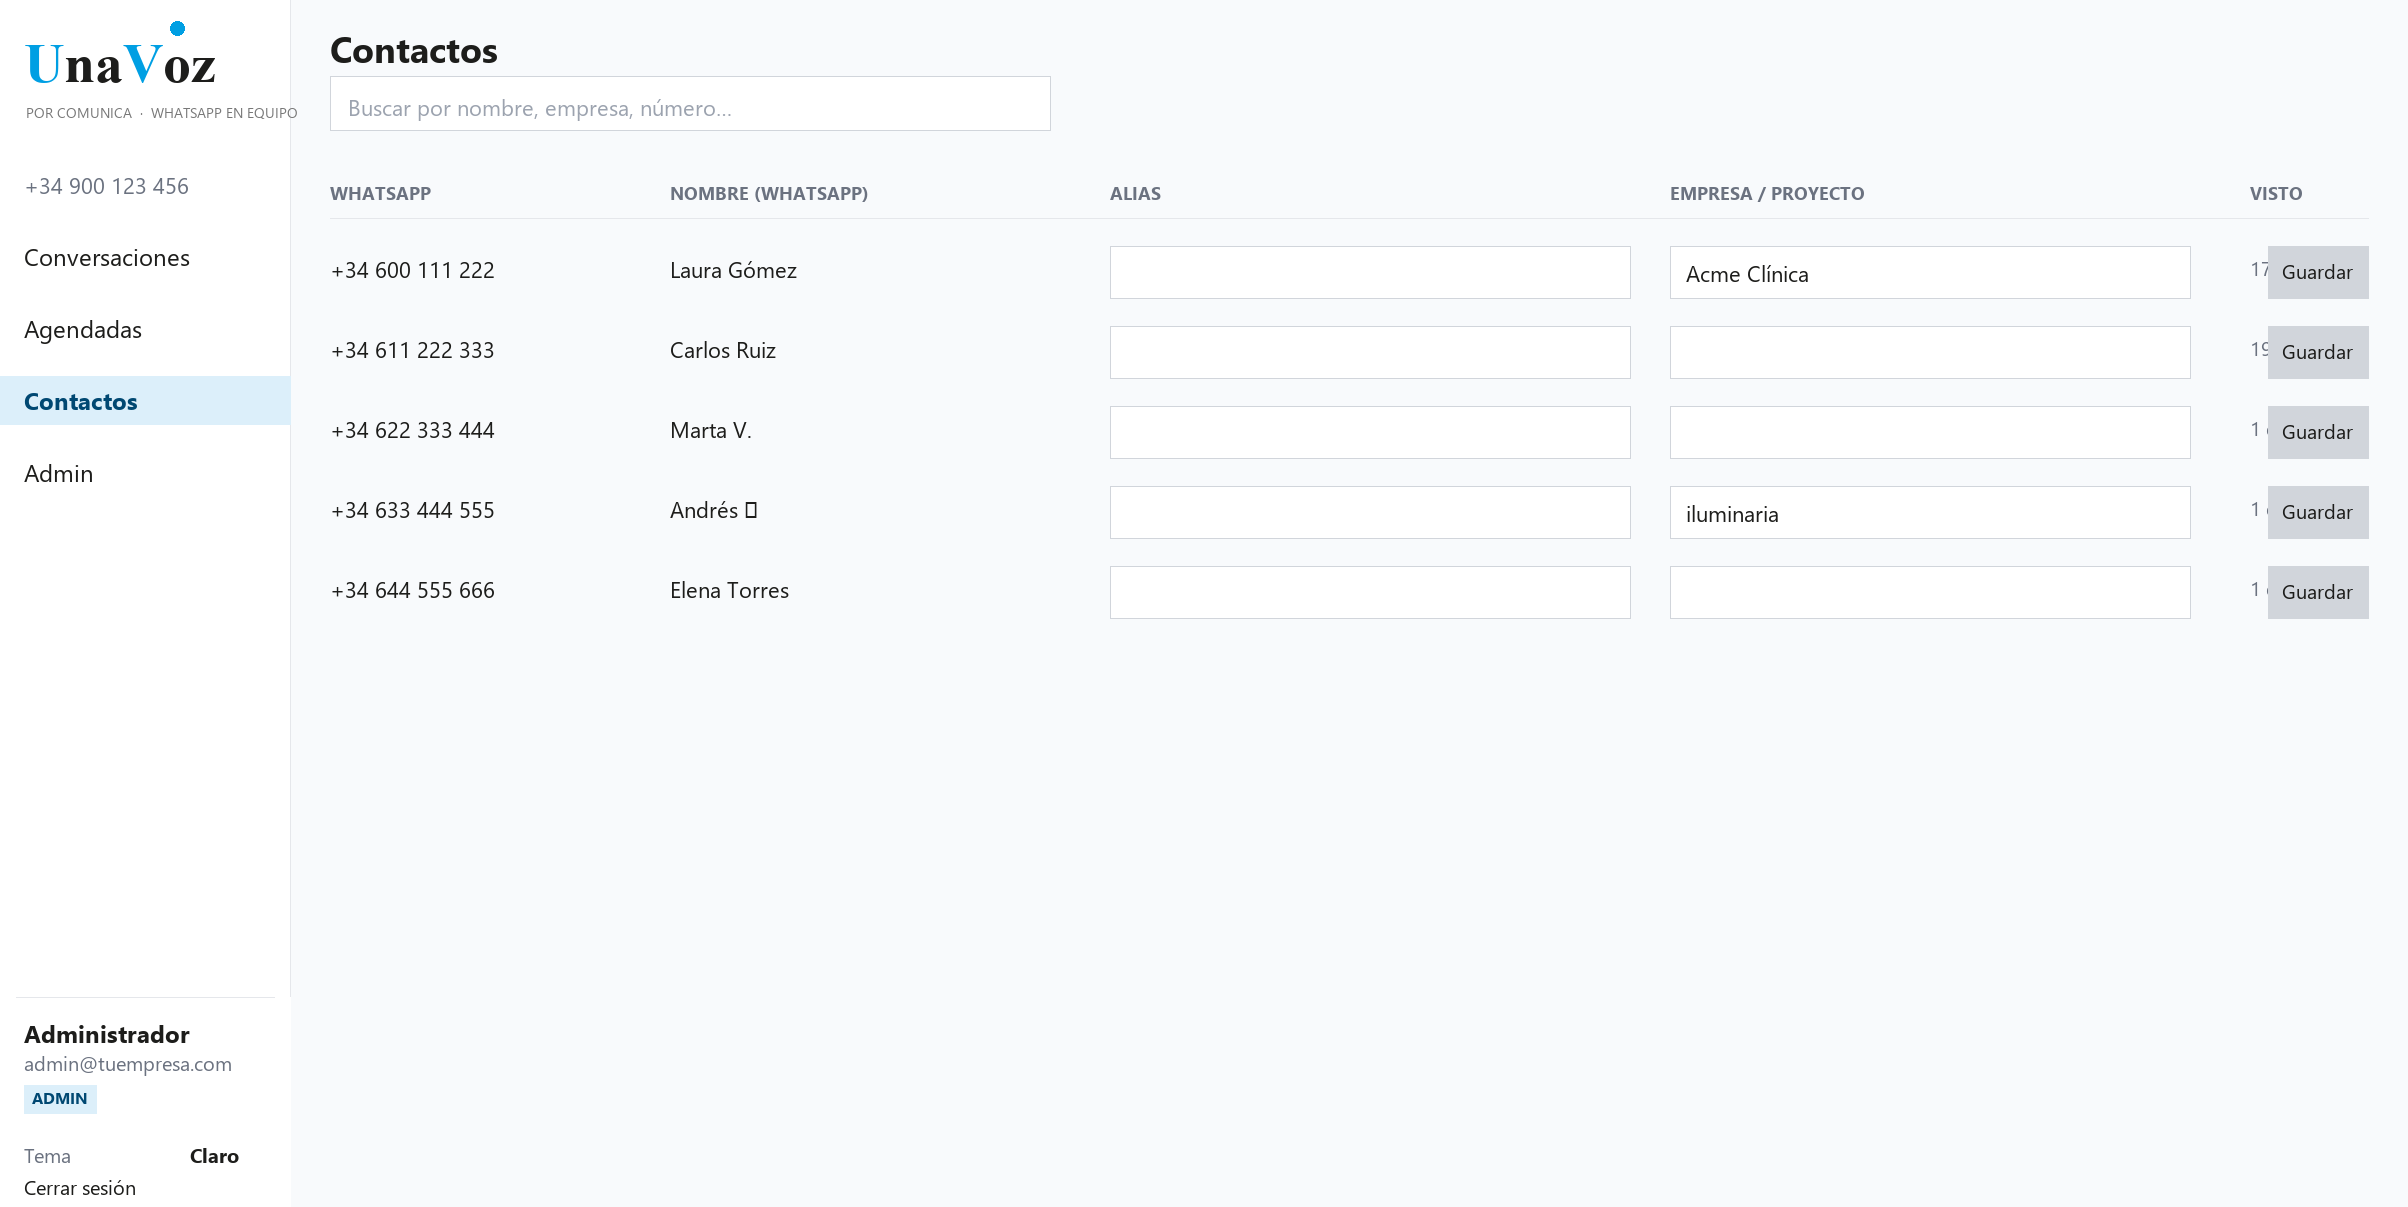Select the Contactos sidebar item
Screen dimensions: 2408x1207
[x=81, y=402]
